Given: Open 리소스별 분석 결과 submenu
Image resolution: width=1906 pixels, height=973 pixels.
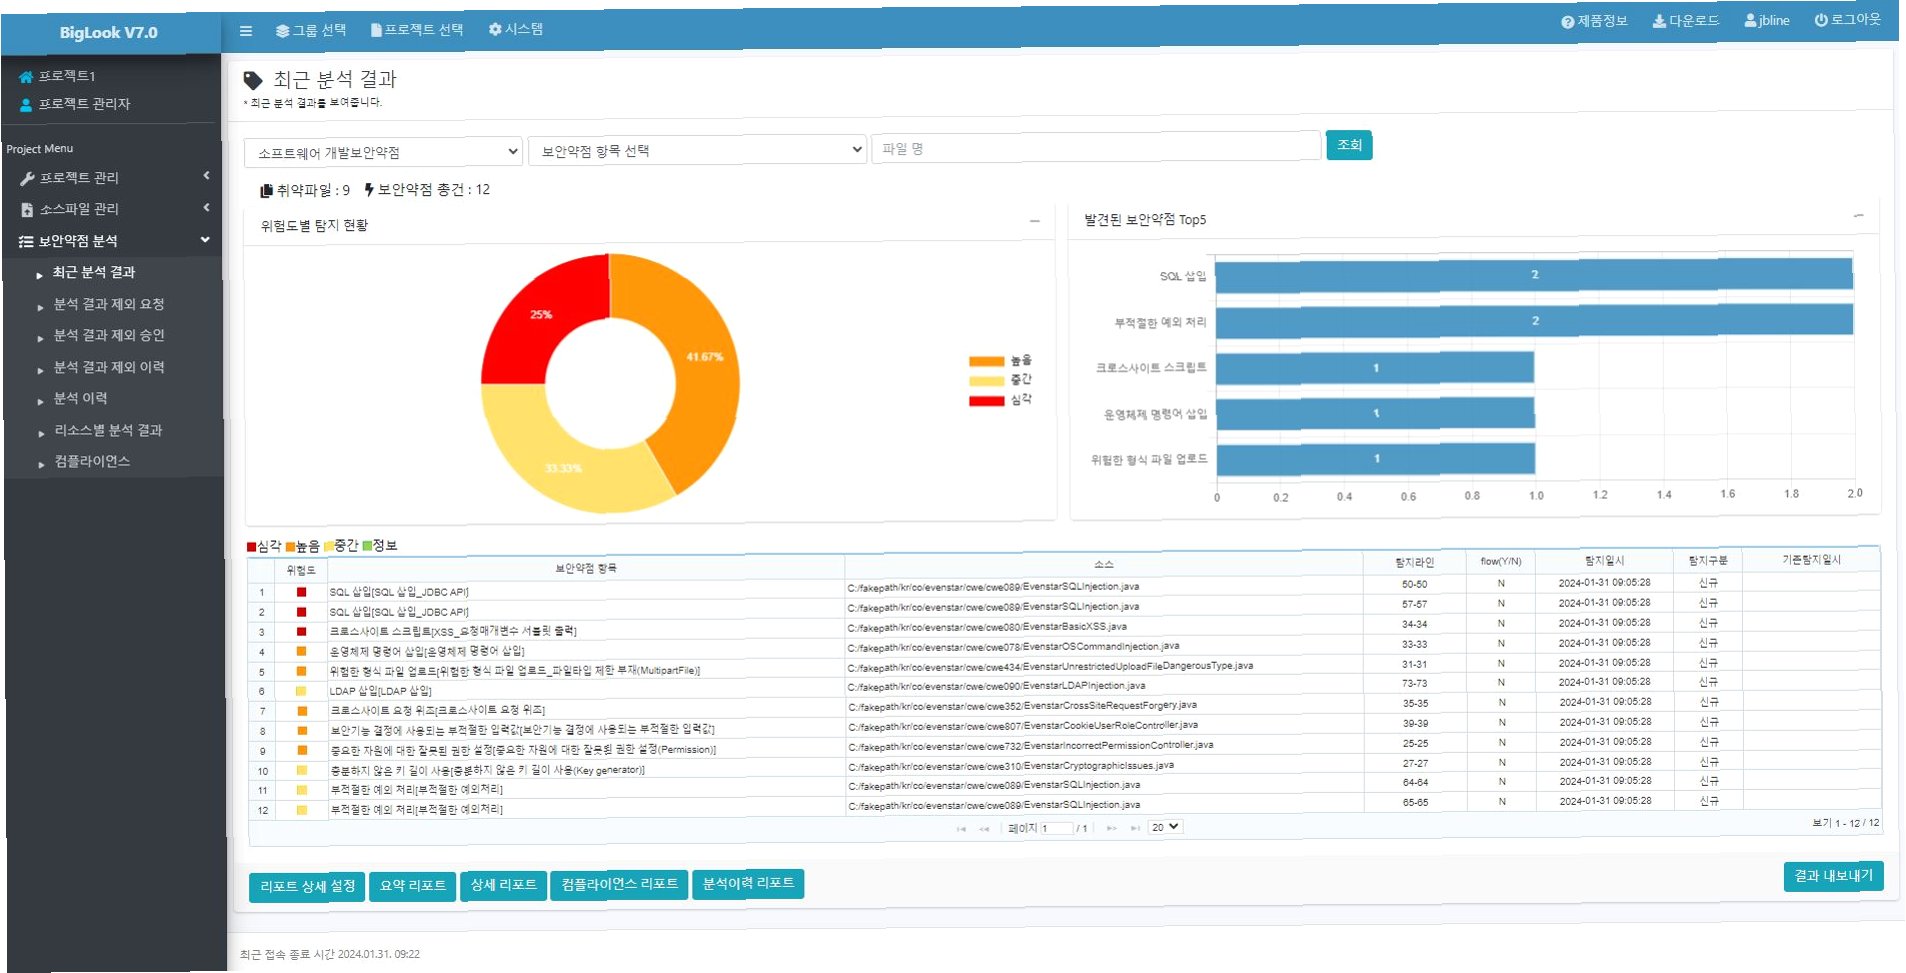Looking at the screenshot, I should 108,430.
